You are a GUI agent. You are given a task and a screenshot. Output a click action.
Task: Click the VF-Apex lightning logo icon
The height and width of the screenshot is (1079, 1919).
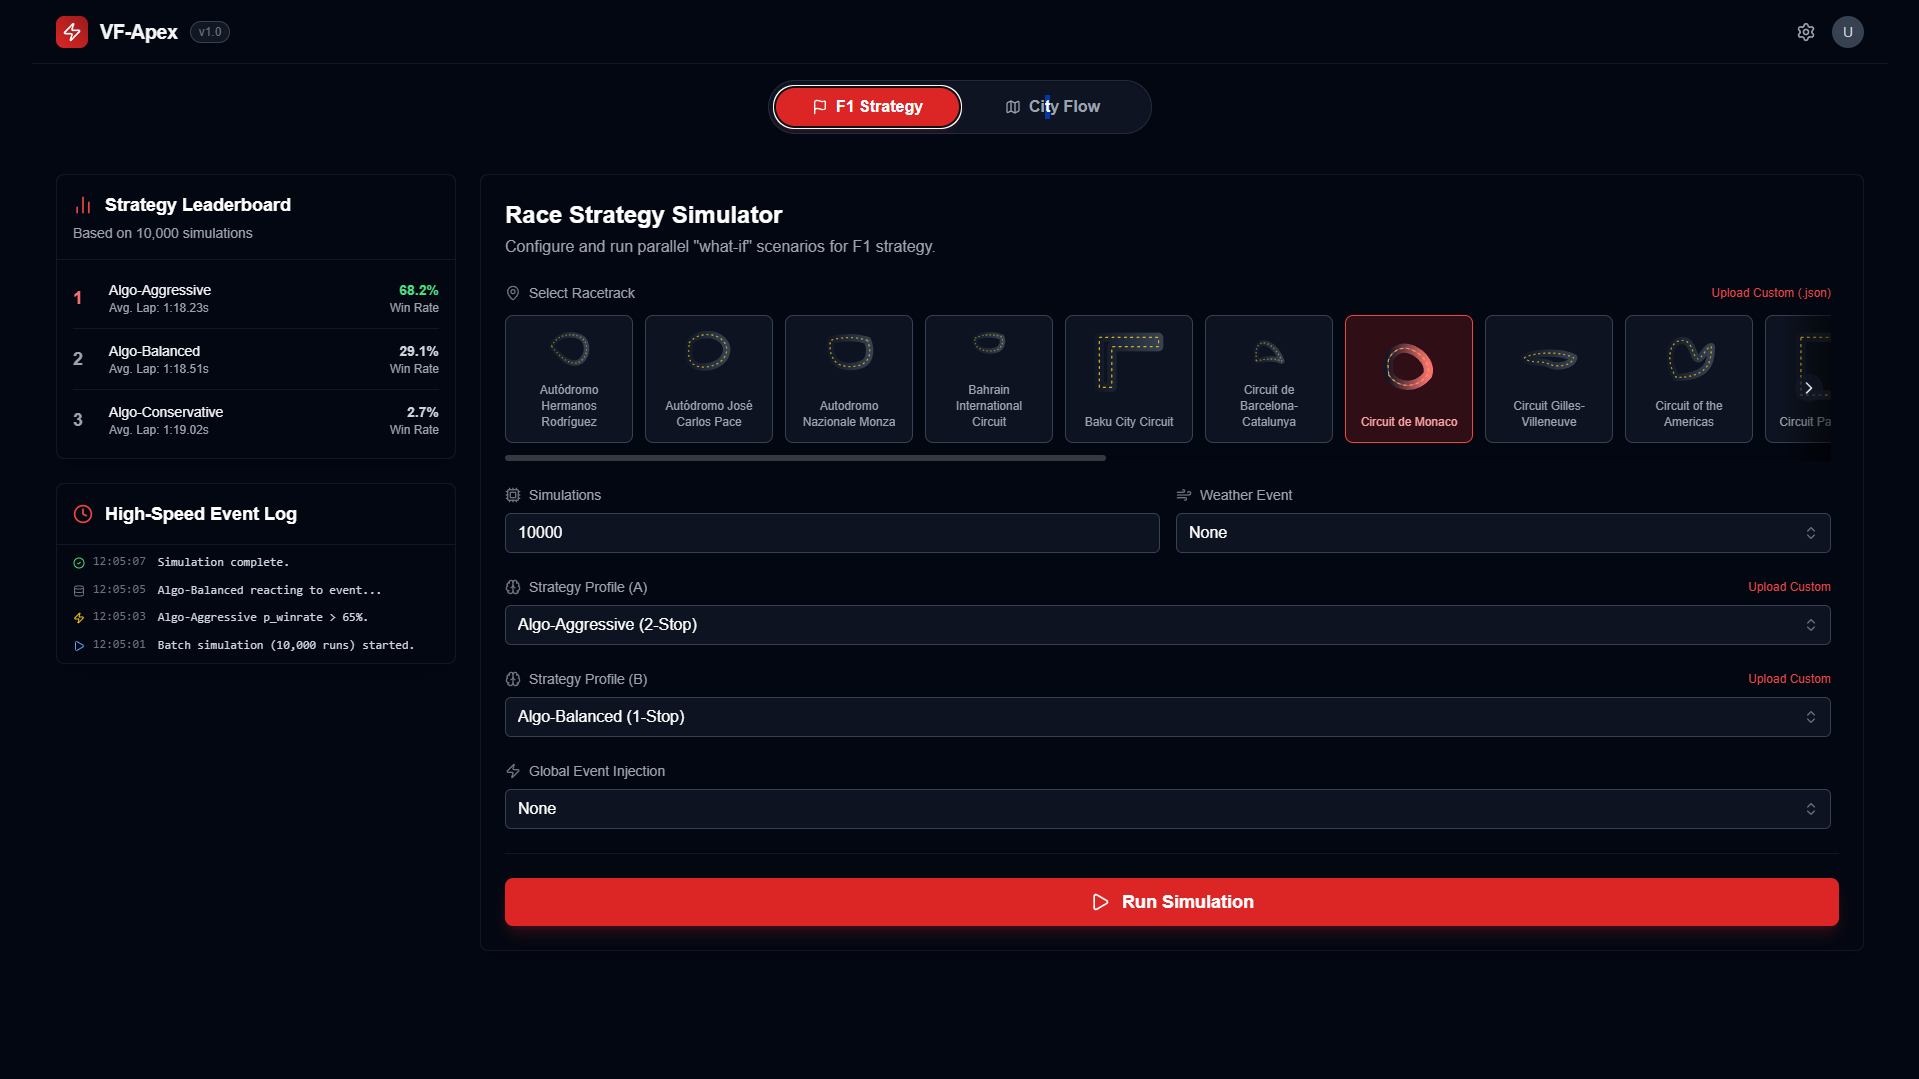(72, 32)
